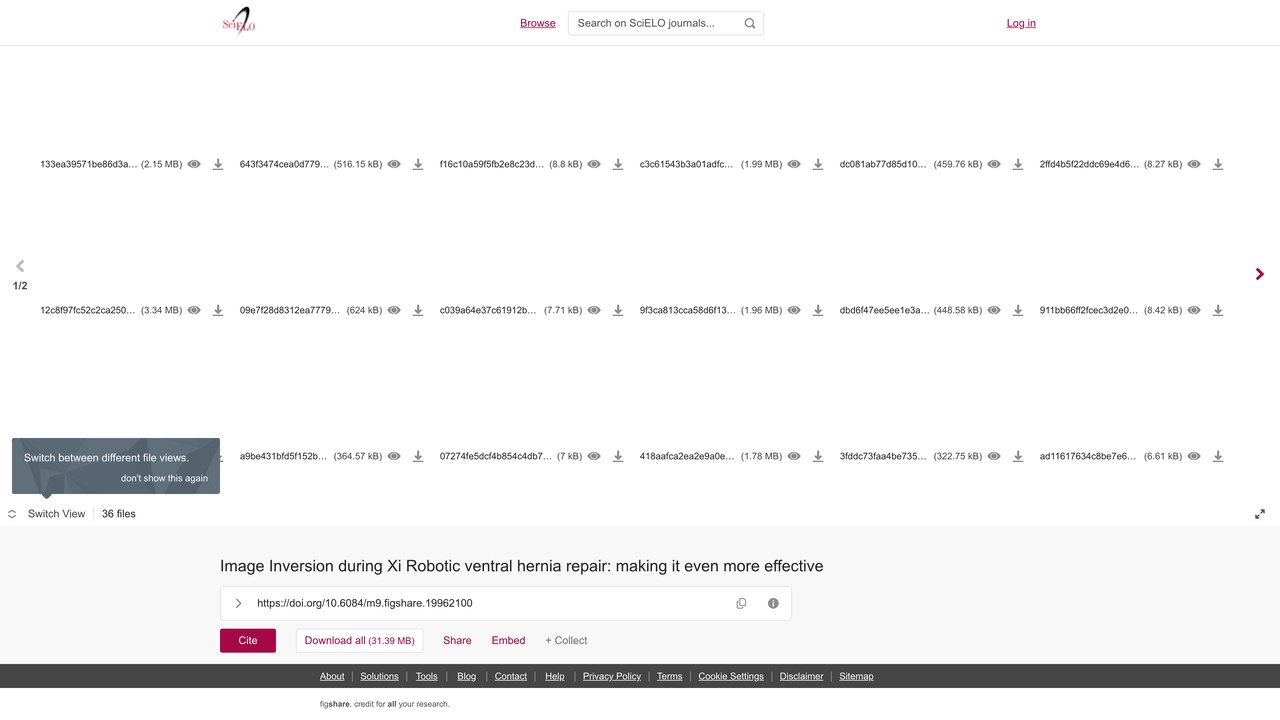1280x720 pixels.
Task: Click + Collect
Action: point(566,641)
